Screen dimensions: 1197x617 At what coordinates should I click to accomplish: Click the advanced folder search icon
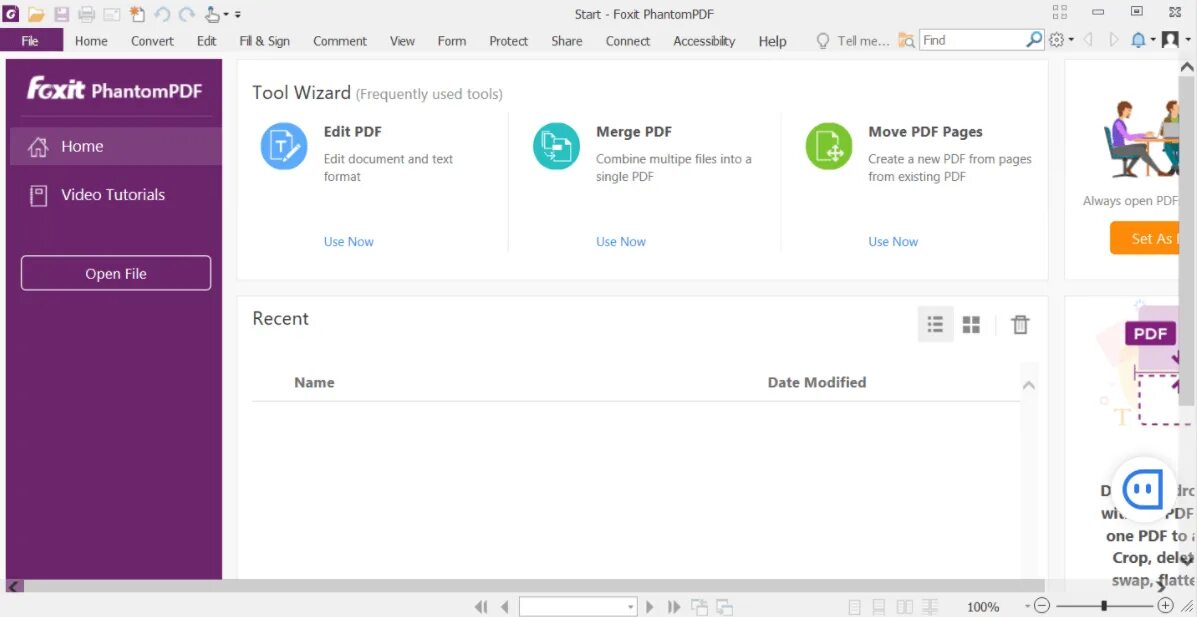(906, 40)
